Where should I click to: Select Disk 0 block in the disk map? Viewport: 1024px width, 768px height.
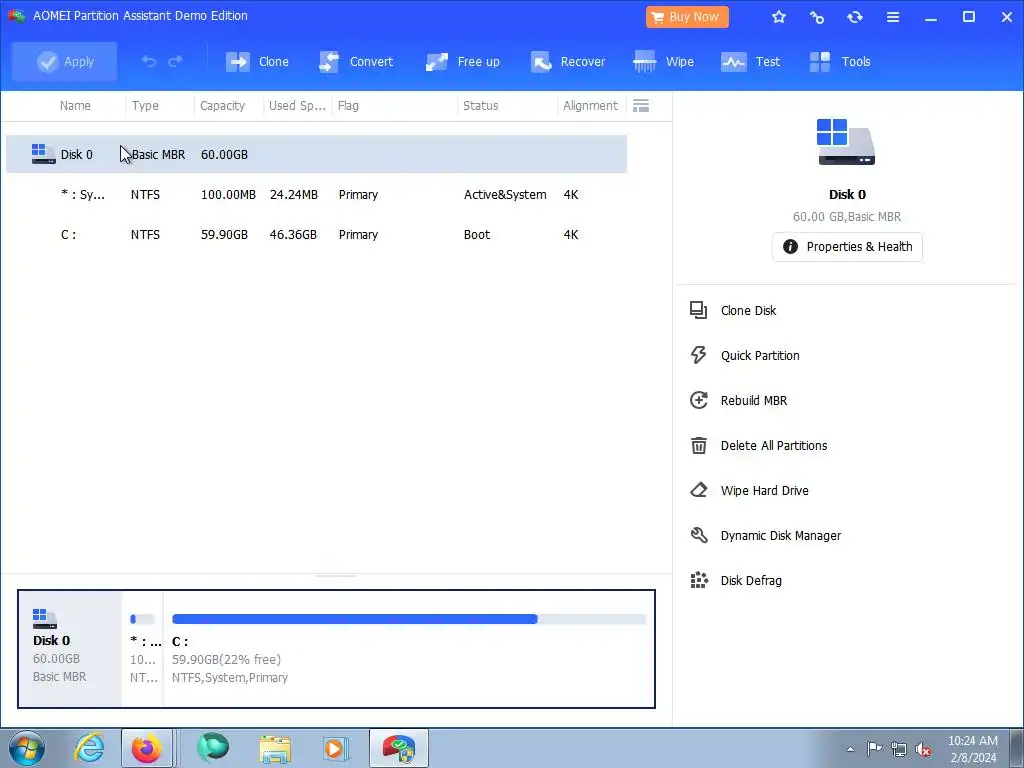click(70, 649)
